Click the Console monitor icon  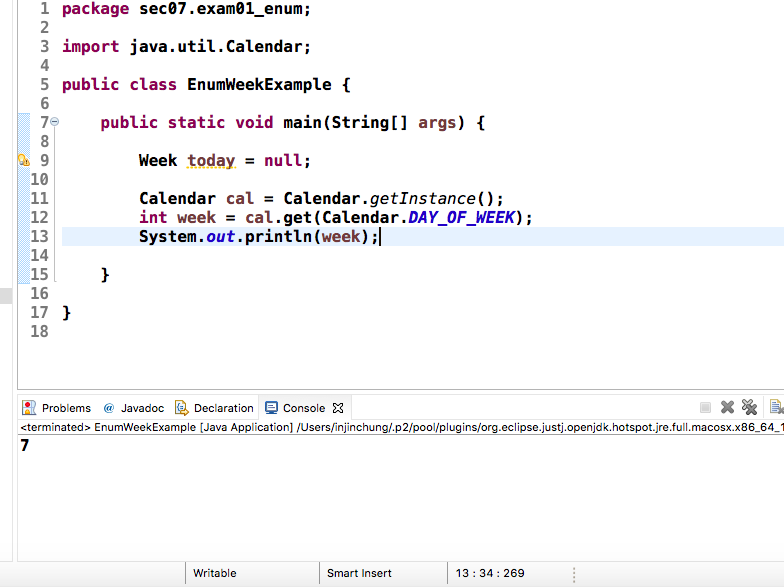[272, 408]
